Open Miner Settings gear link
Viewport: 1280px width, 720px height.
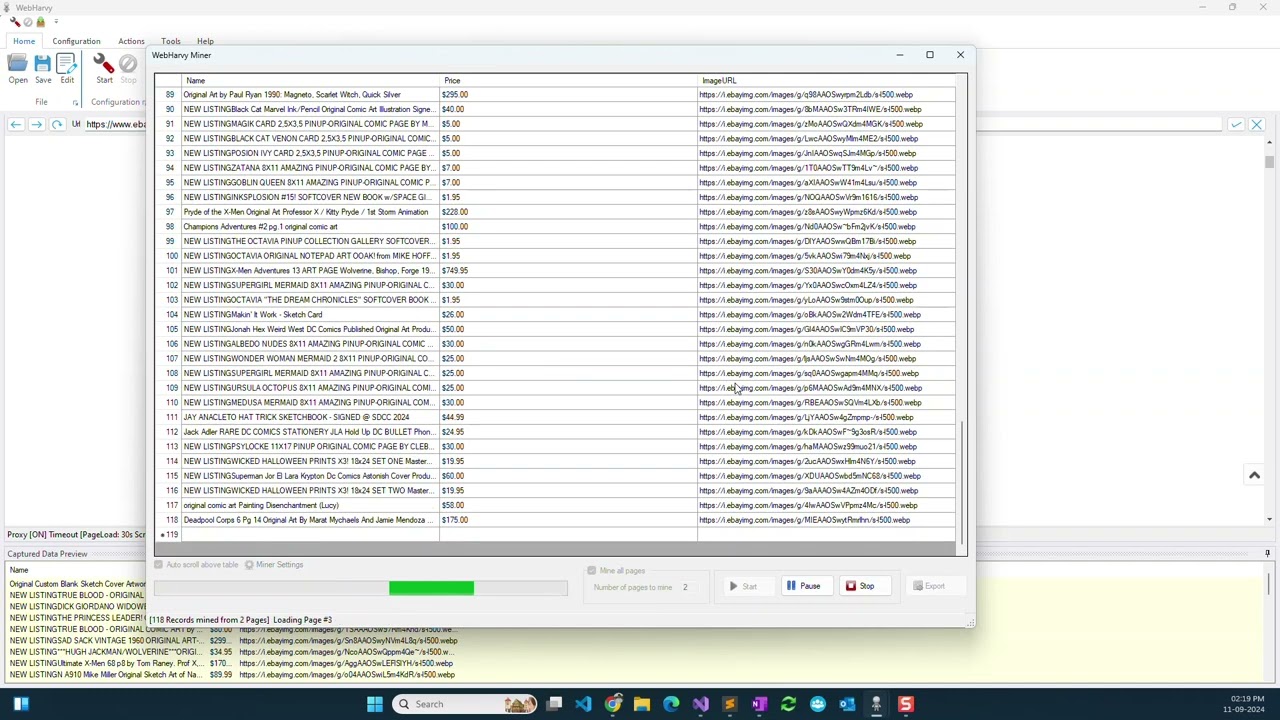pos(274,565)
